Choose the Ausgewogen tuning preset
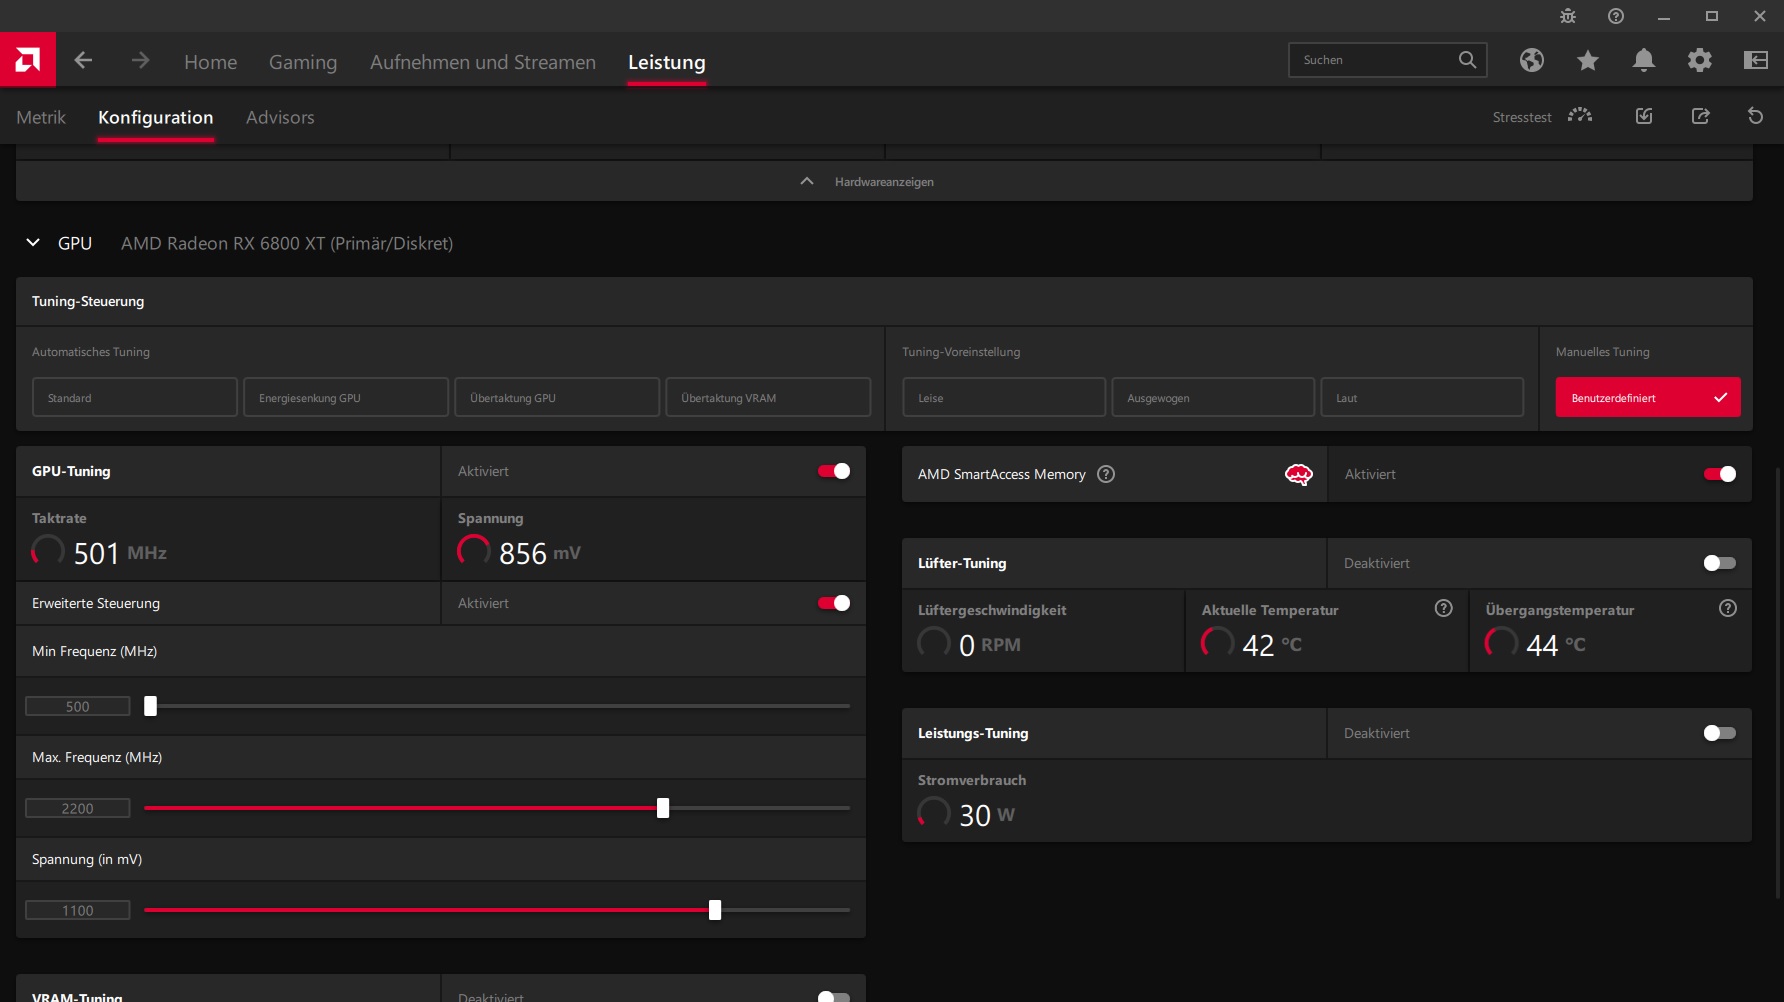Viewport: 1784px width, 1002px height. tap(1213, 397)
